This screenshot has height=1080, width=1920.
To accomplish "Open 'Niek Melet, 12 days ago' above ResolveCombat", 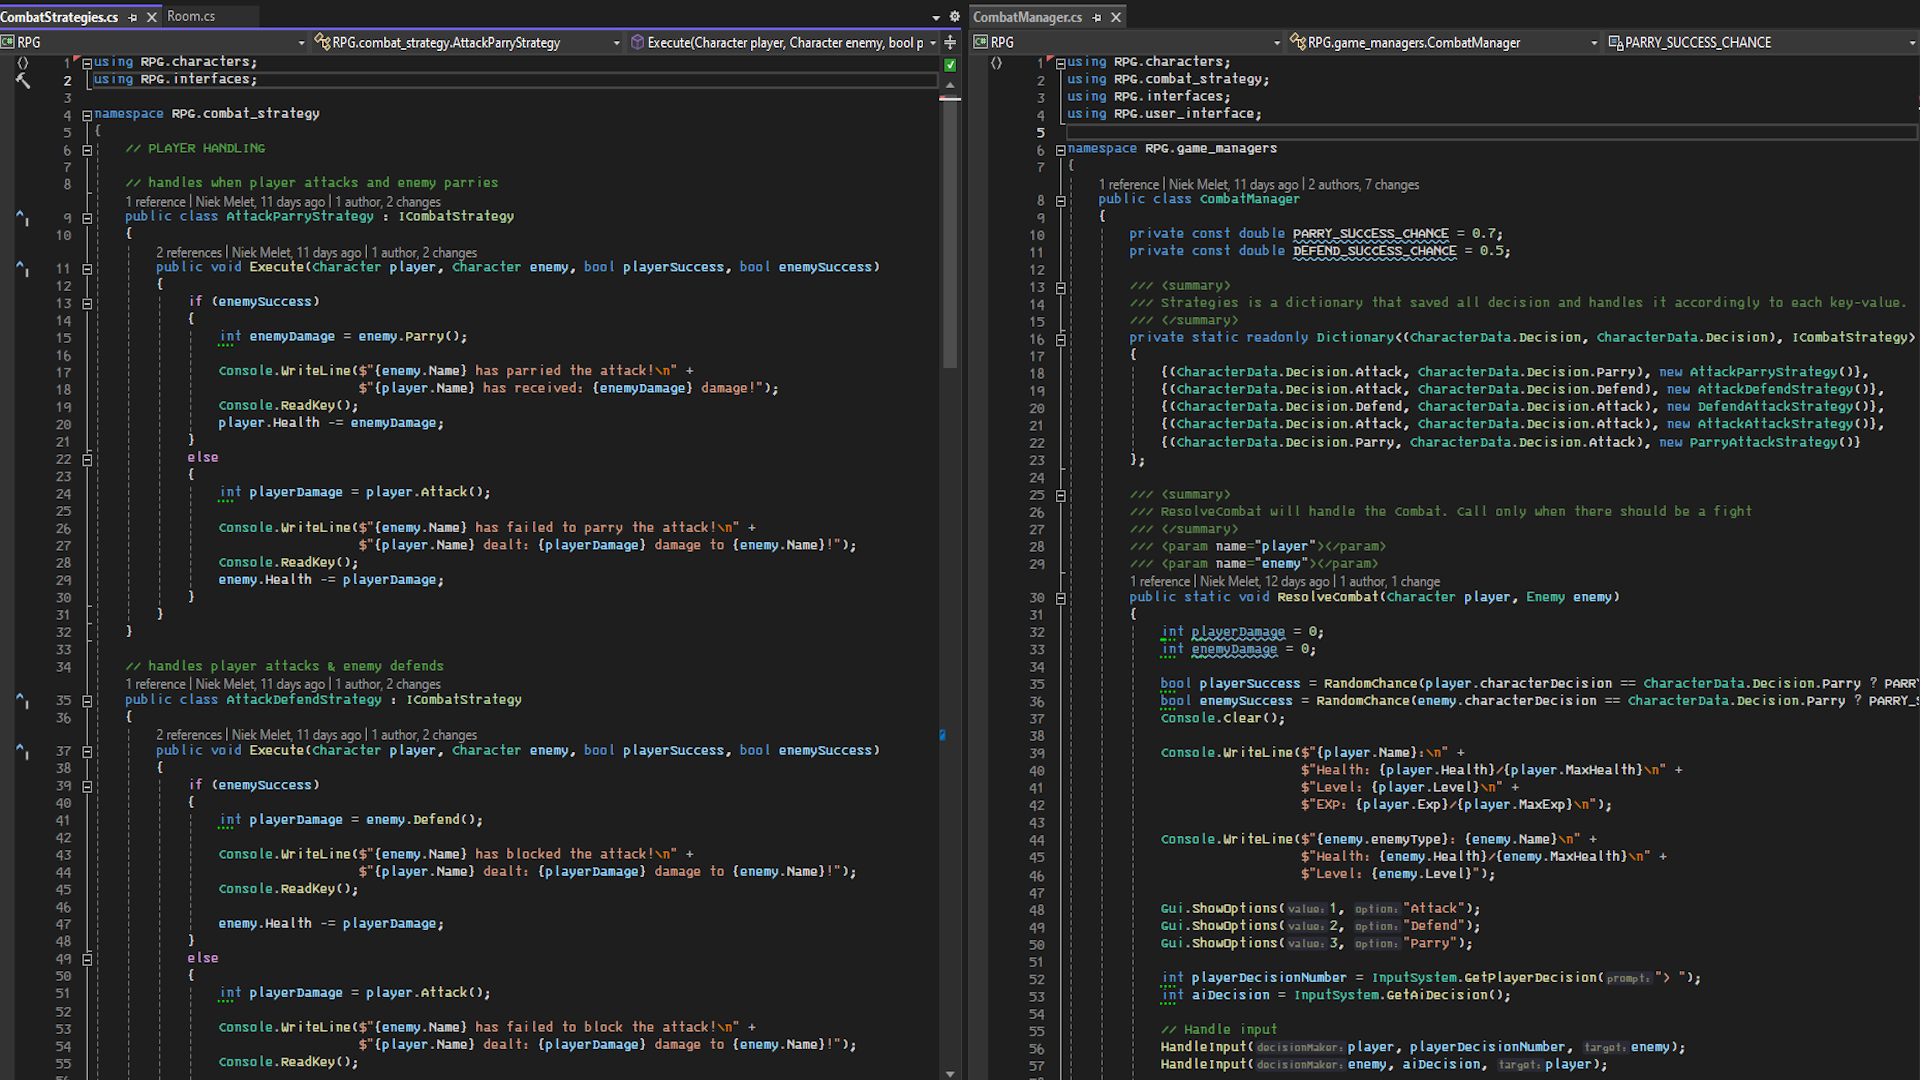I will [1265, 582].
